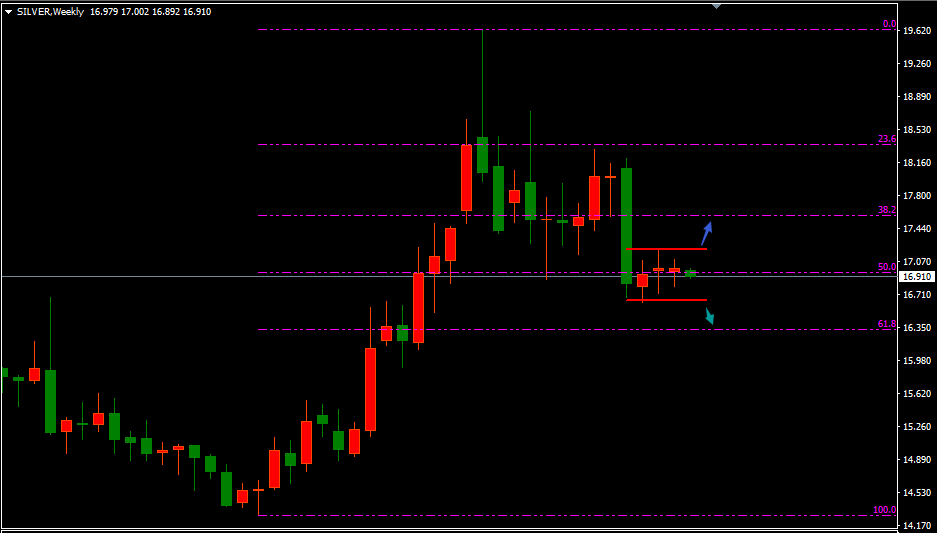Image resolution: width=937 pixels, height=533 pixels.
Task: Click price axis label 19.260
Action: [917, 63]
